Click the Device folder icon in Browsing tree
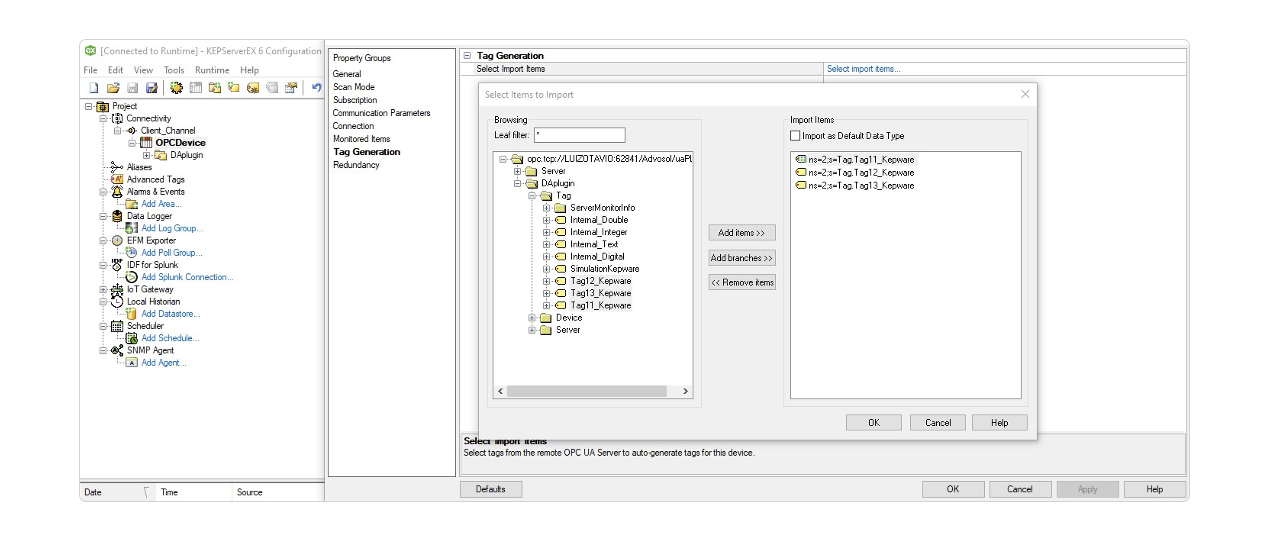This screenshot has height=541, width=1269. 546,318
